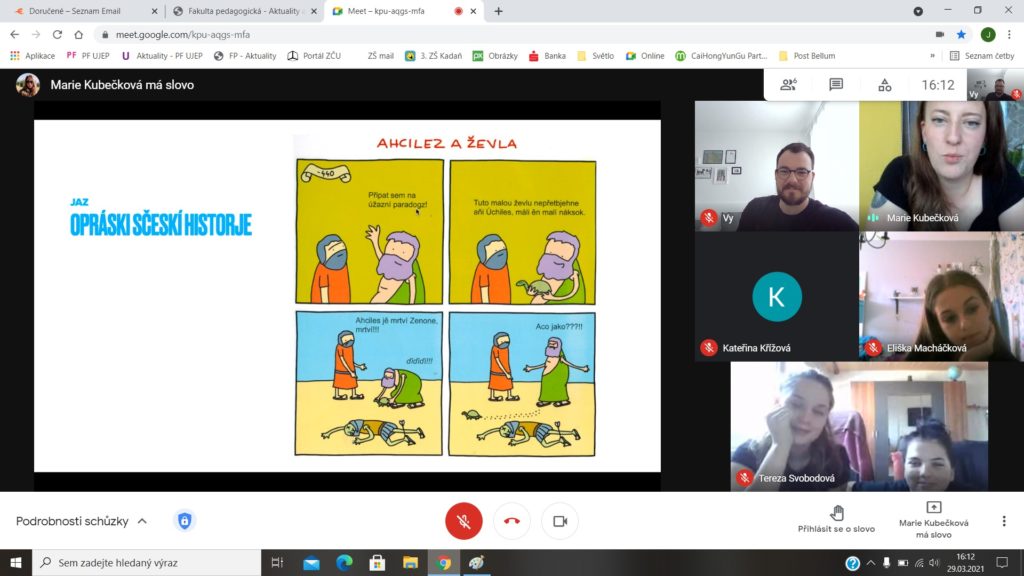Open 3. ZŠ Kadaň bookmark
The image size is (1024, 576).
[x=433, y=56]
